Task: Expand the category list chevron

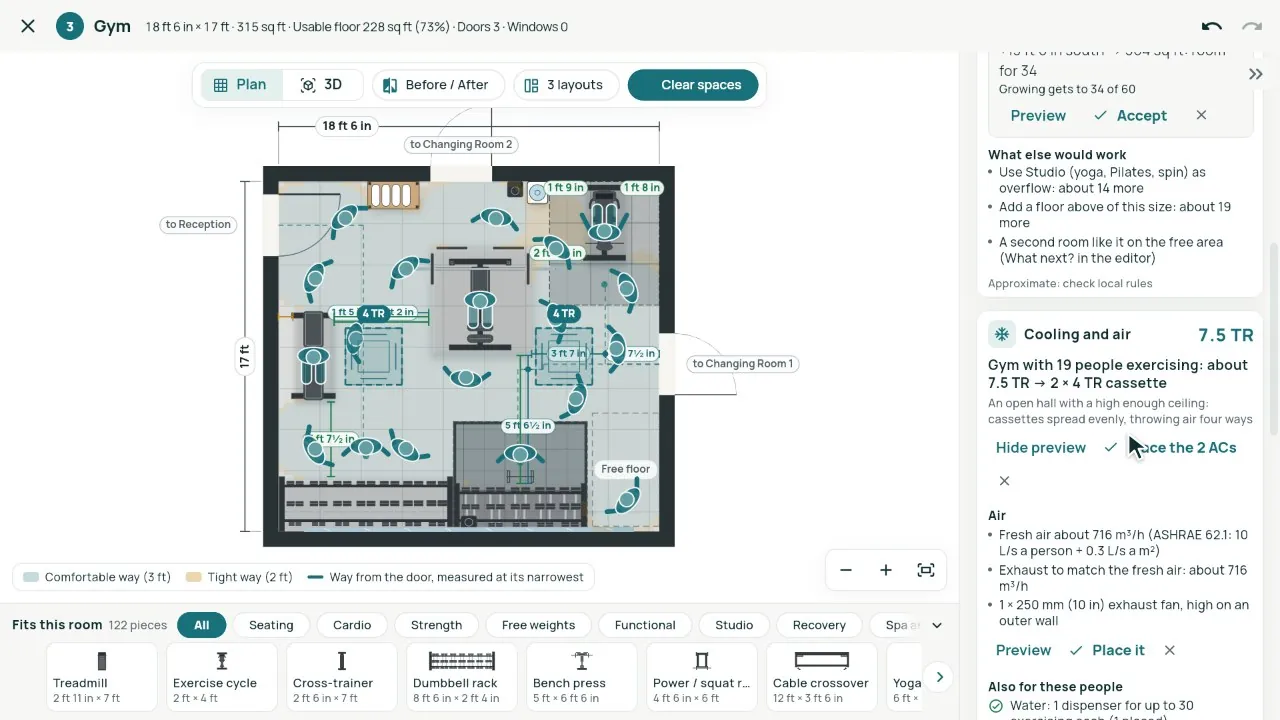Action: (937, 625)
